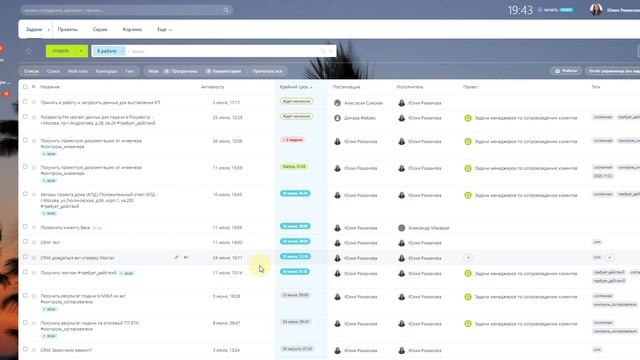This screenshot has height=360, width=640.
Task: Click the green Создать button
Action: tap(61, 51)
